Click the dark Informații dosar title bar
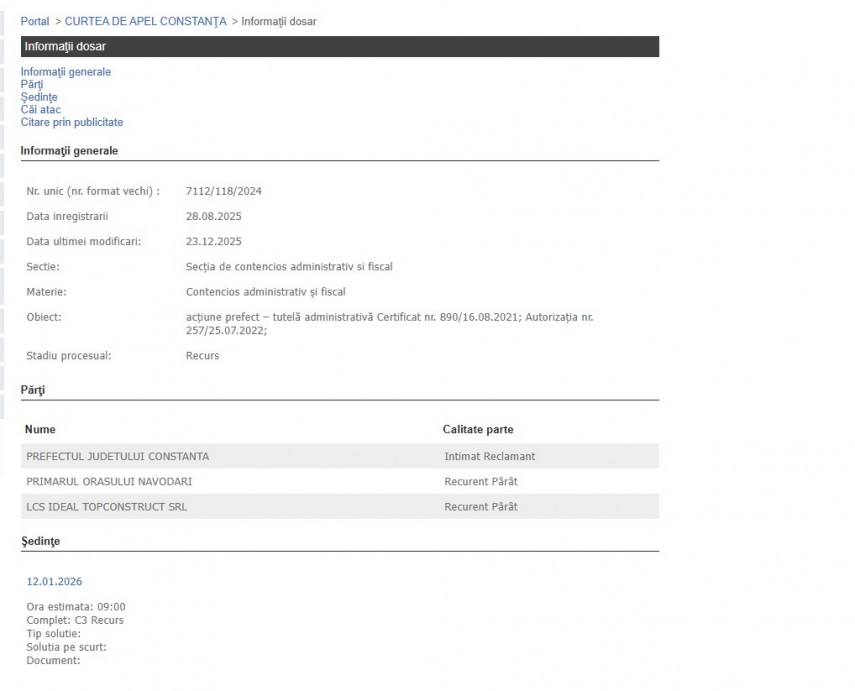Screen dimensions: 855x691 339,46
